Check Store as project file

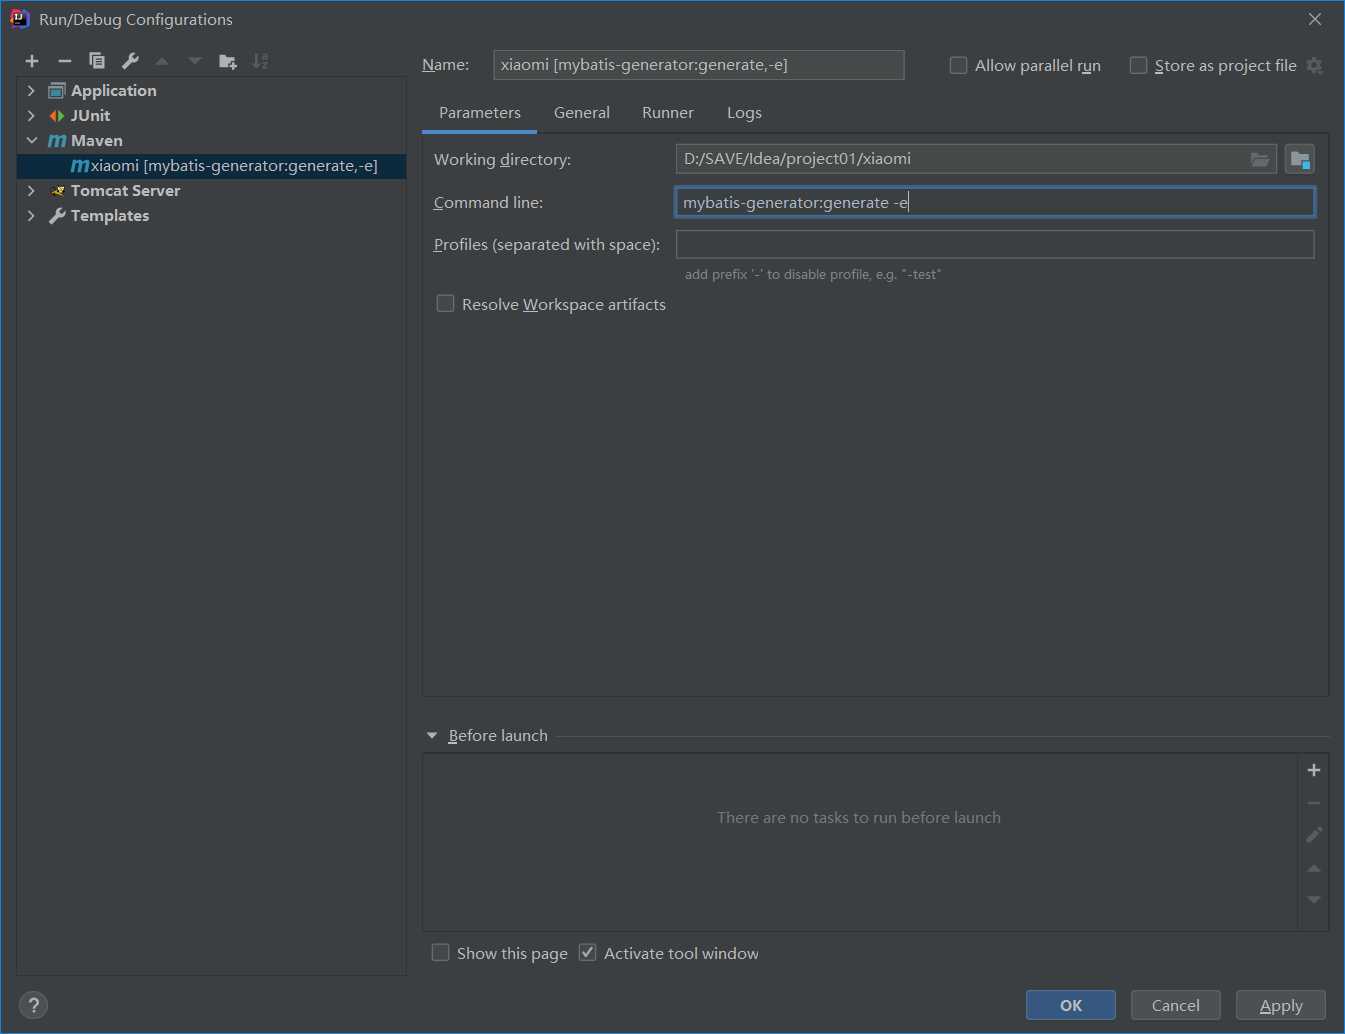1138,66
